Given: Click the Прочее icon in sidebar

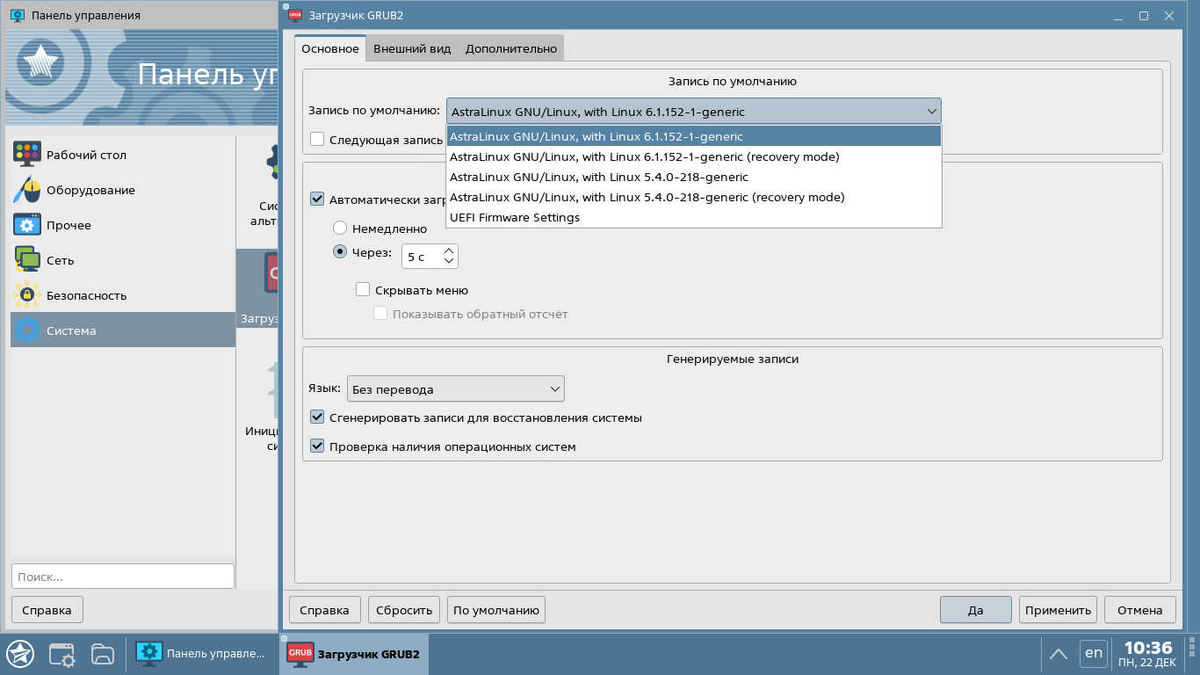Looking at the screenshot, I should [x=26, y=225].
